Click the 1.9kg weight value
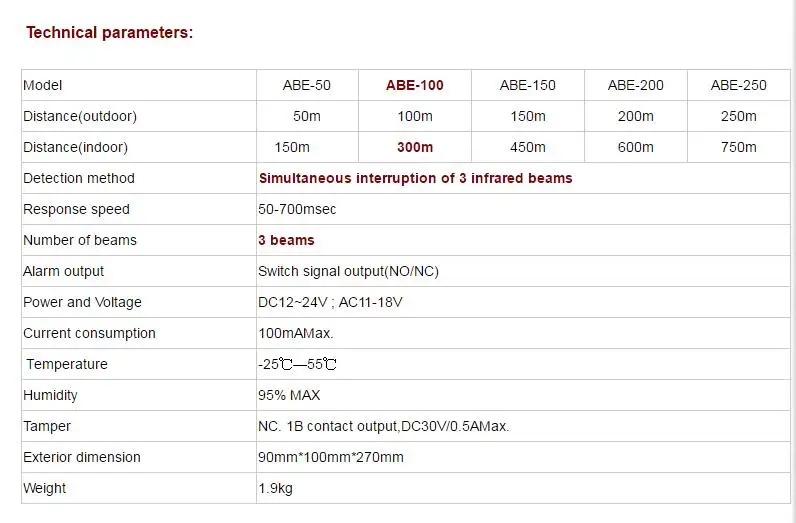Screen dimensions: 796x523 pyautogui.click(x=275, y=488)
